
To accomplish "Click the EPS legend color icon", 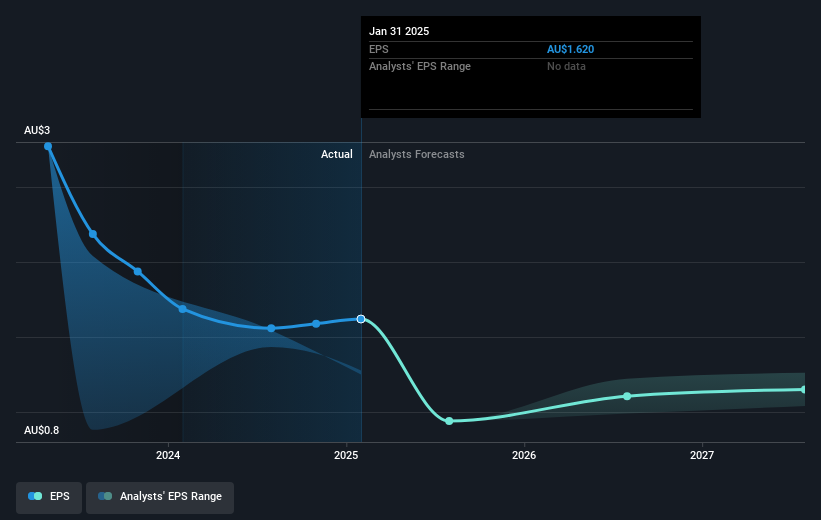I will 35,496.
